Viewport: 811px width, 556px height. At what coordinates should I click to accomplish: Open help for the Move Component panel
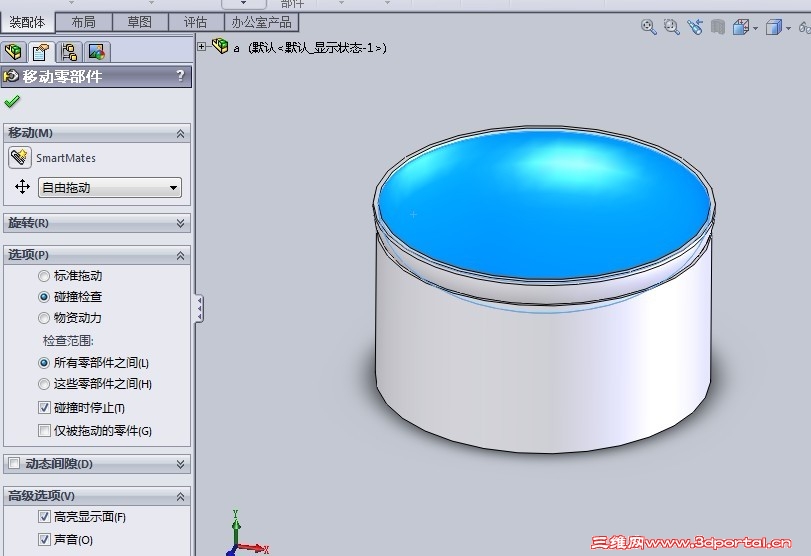[180, 76]
